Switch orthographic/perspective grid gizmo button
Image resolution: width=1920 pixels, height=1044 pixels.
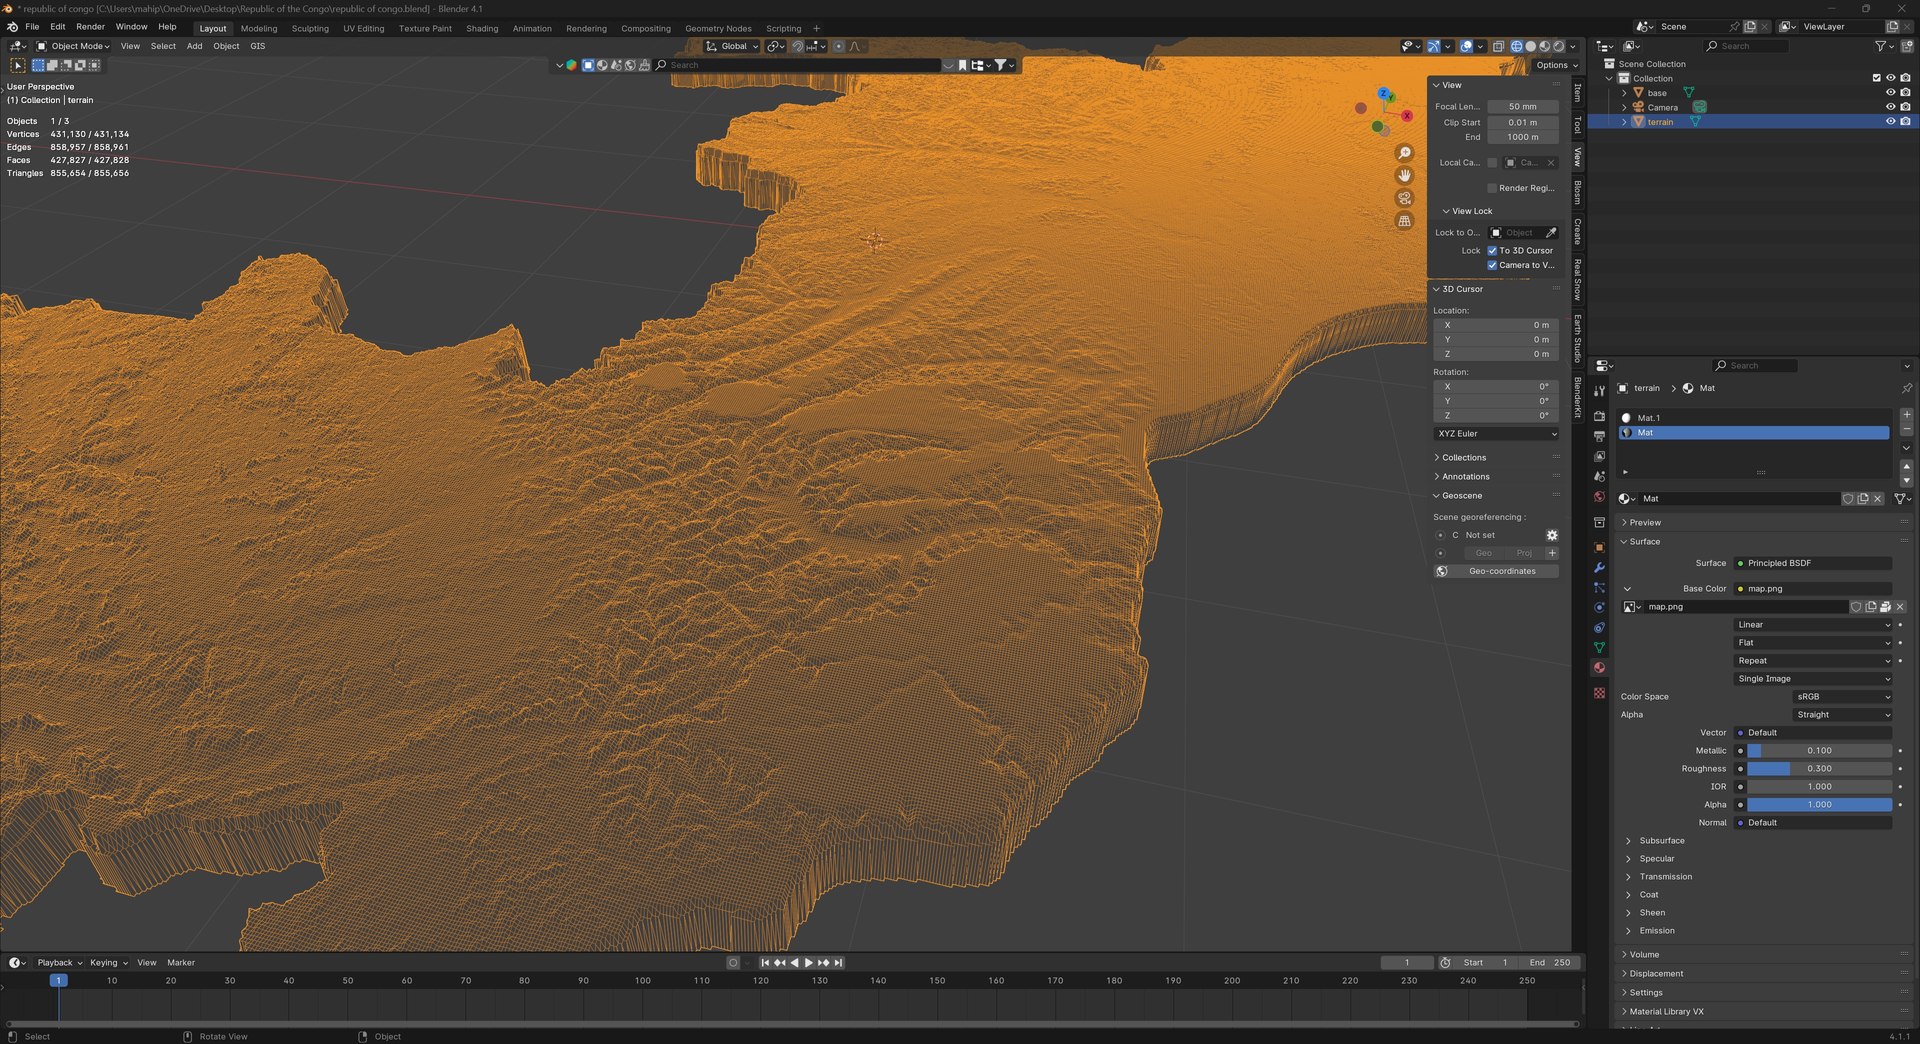(1404, 221)
